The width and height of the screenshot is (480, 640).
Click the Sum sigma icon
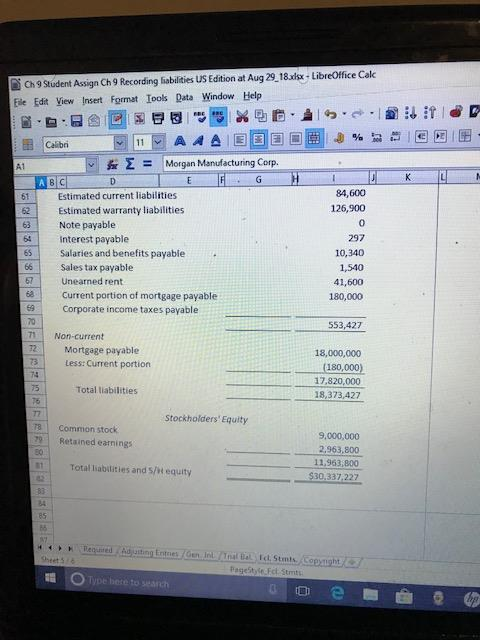click(x=130, y=164)
